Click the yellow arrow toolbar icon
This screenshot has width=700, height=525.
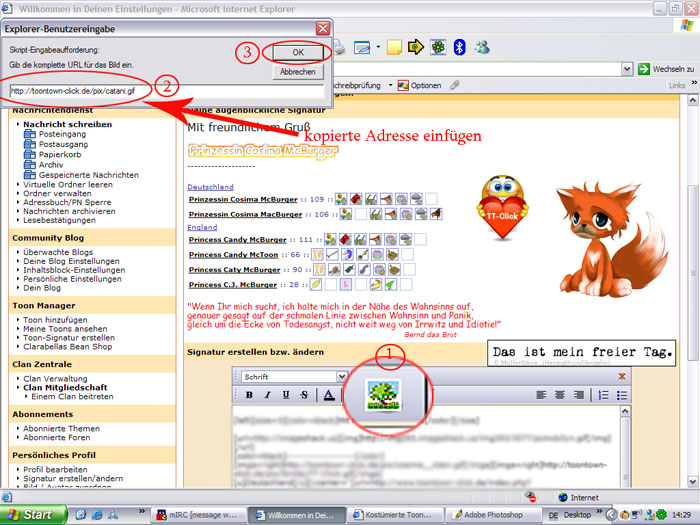coord(416,47)
